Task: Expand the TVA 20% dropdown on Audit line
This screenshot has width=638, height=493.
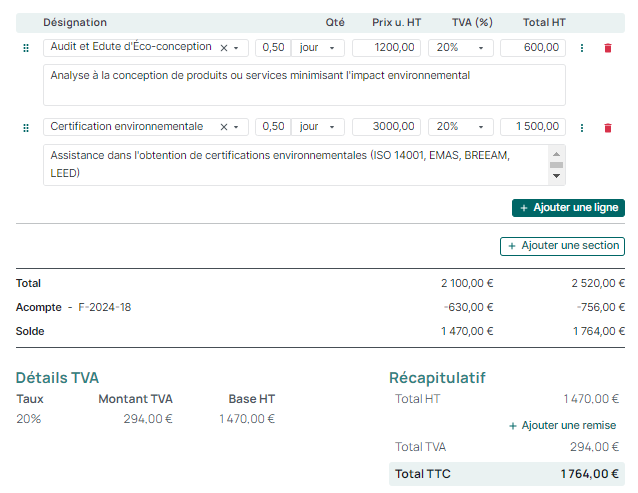Action: point(460,48)
